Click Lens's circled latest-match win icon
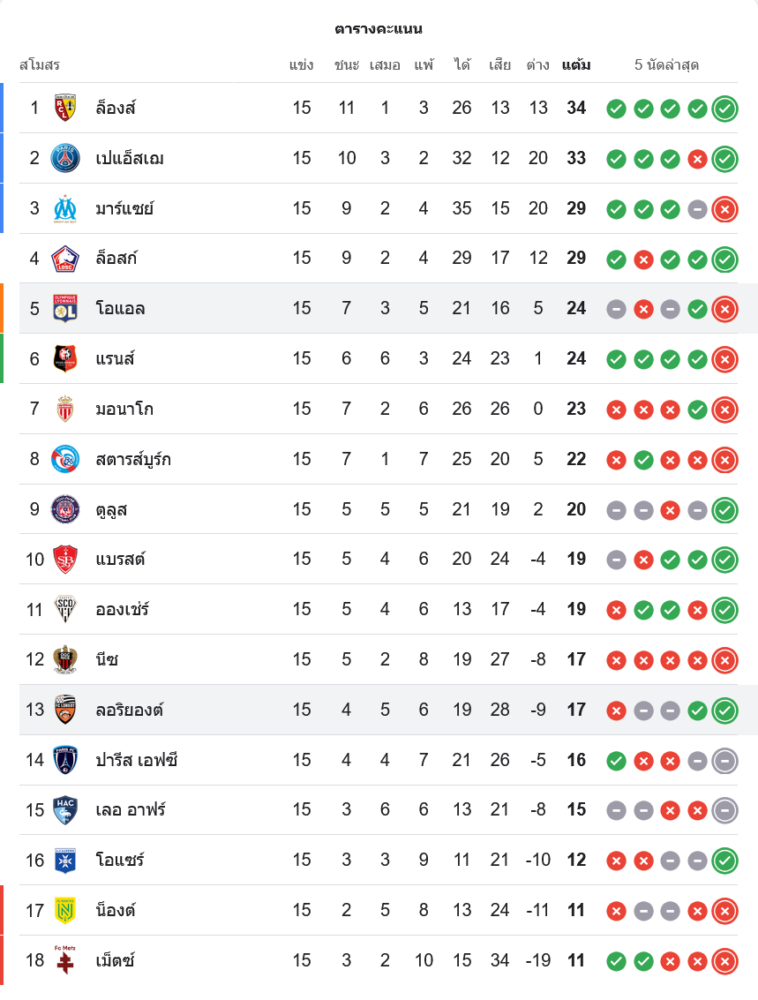 [725, 108]
